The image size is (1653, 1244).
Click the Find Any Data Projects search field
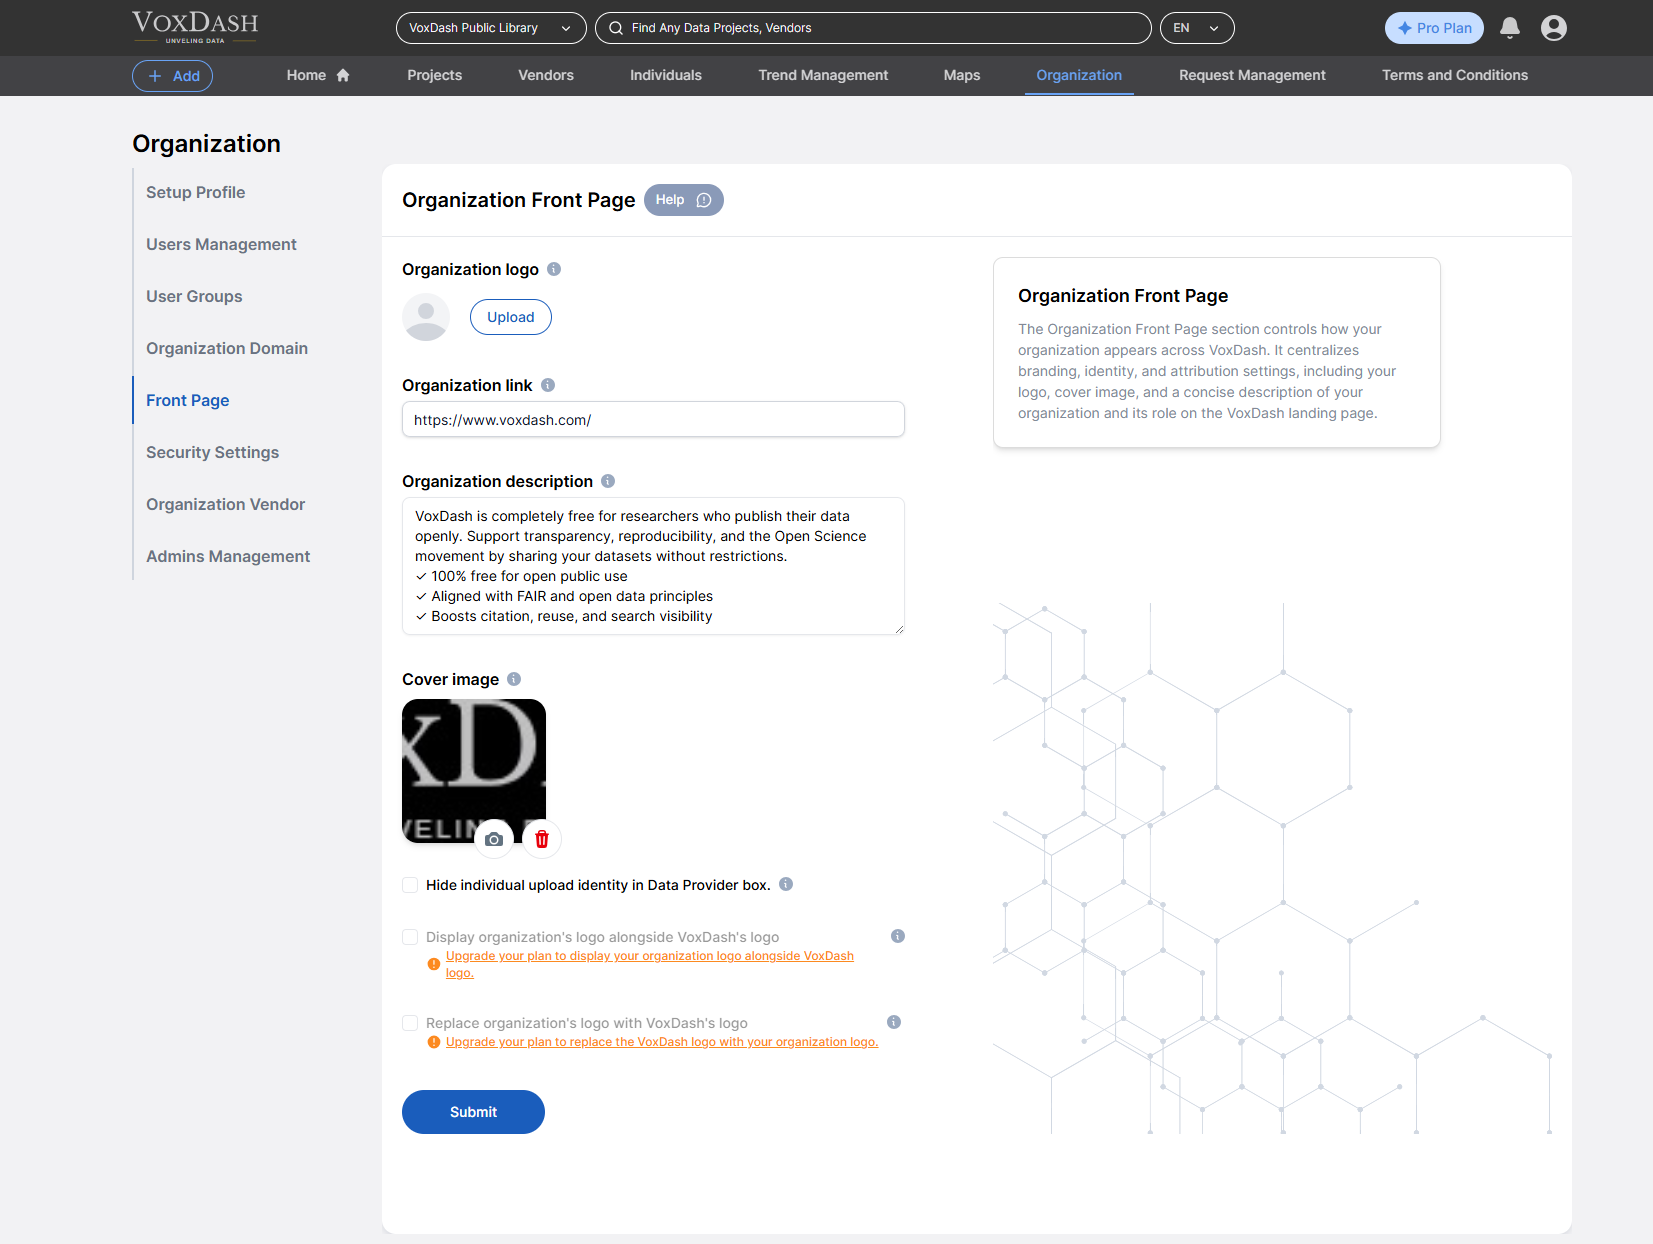coord(873,28)
